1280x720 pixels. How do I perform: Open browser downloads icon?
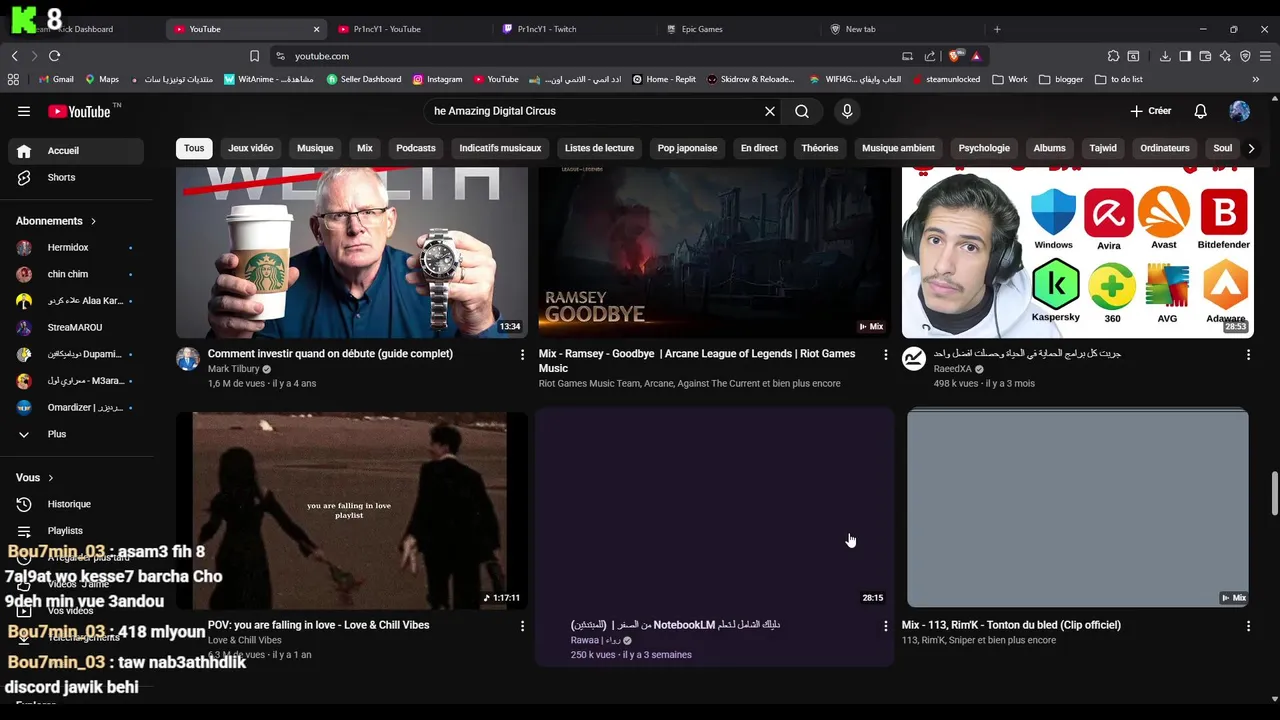pyautogui.click(x=1165, y=56)
